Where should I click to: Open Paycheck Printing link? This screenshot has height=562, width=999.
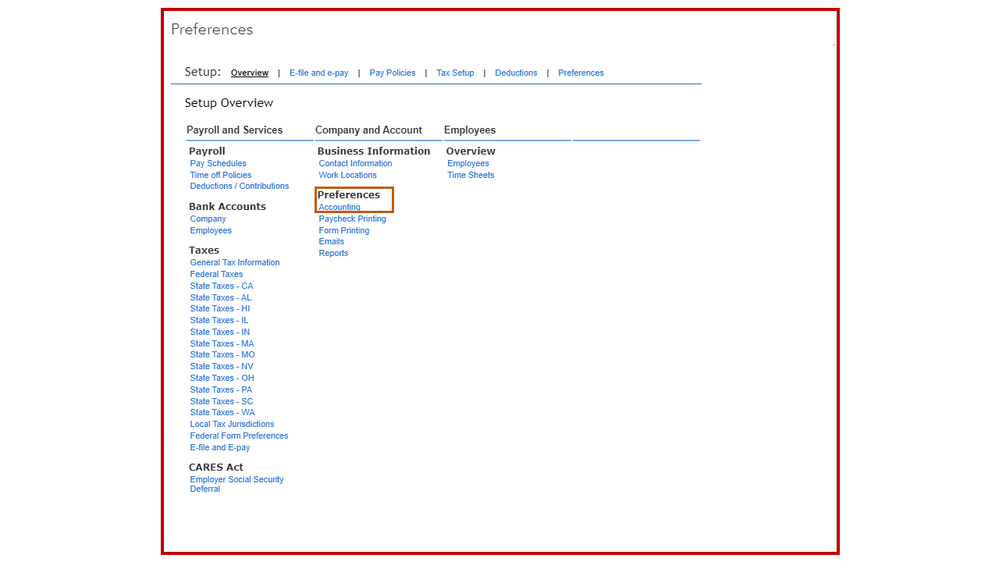click(352, 219)
